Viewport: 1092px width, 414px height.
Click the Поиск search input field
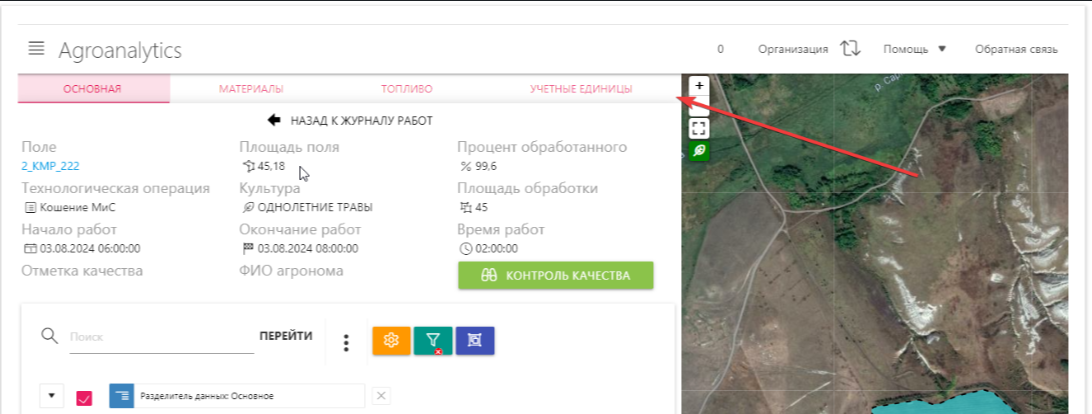tap(160, 337)
